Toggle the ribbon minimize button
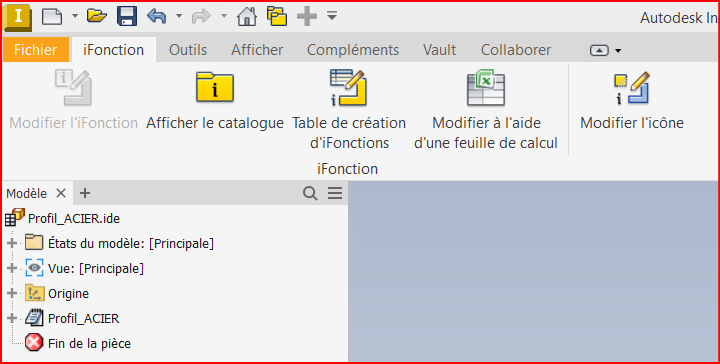The width and height of the screenshot is (720, 364). click(599, 50)
